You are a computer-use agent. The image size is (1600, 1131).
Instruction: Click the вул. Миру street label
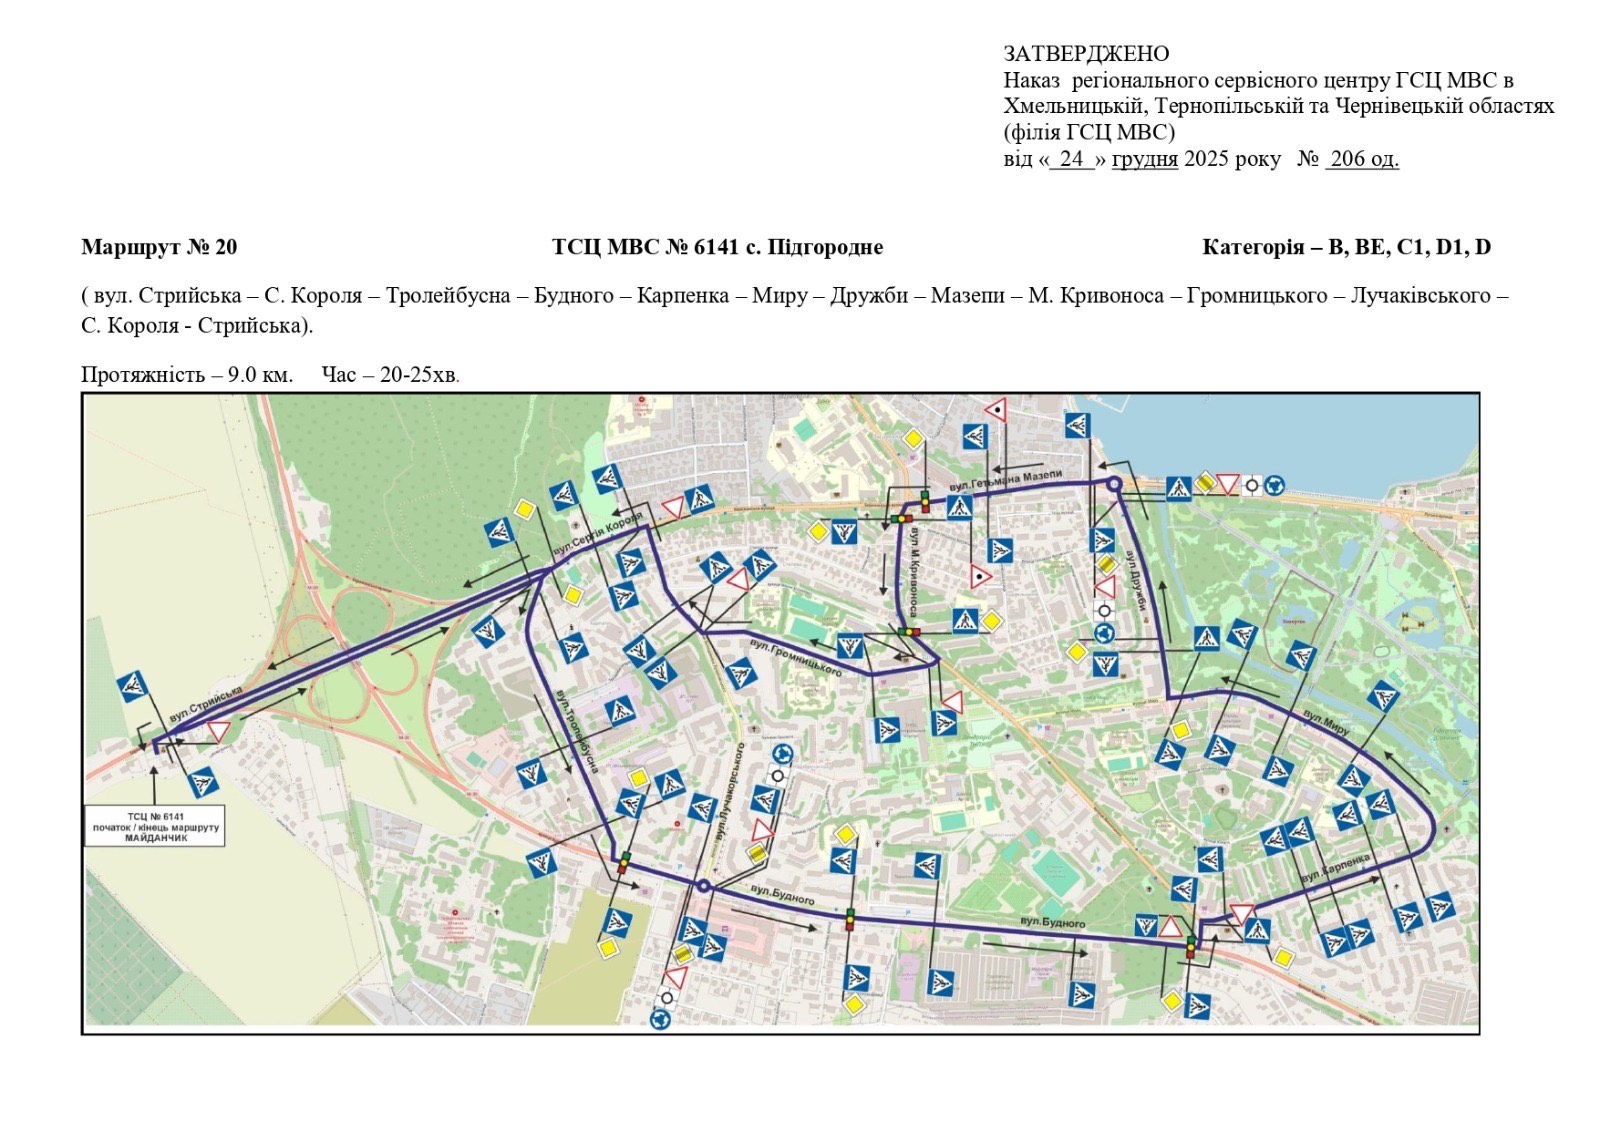coord(1326,724)
